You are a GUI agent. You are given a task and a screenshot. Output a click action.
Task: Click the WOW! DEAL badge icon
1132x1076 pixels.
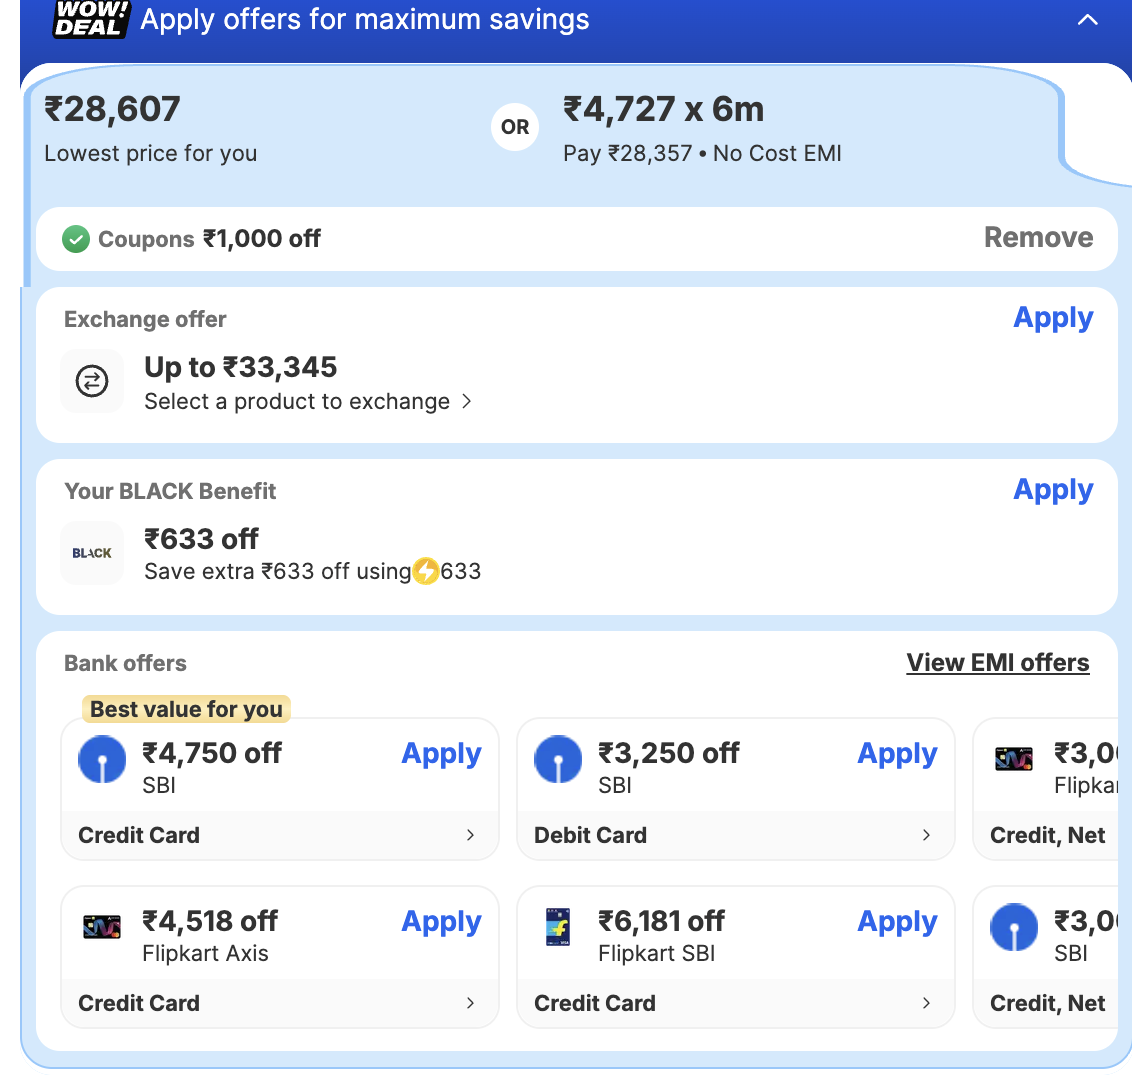tap(91, 19)
